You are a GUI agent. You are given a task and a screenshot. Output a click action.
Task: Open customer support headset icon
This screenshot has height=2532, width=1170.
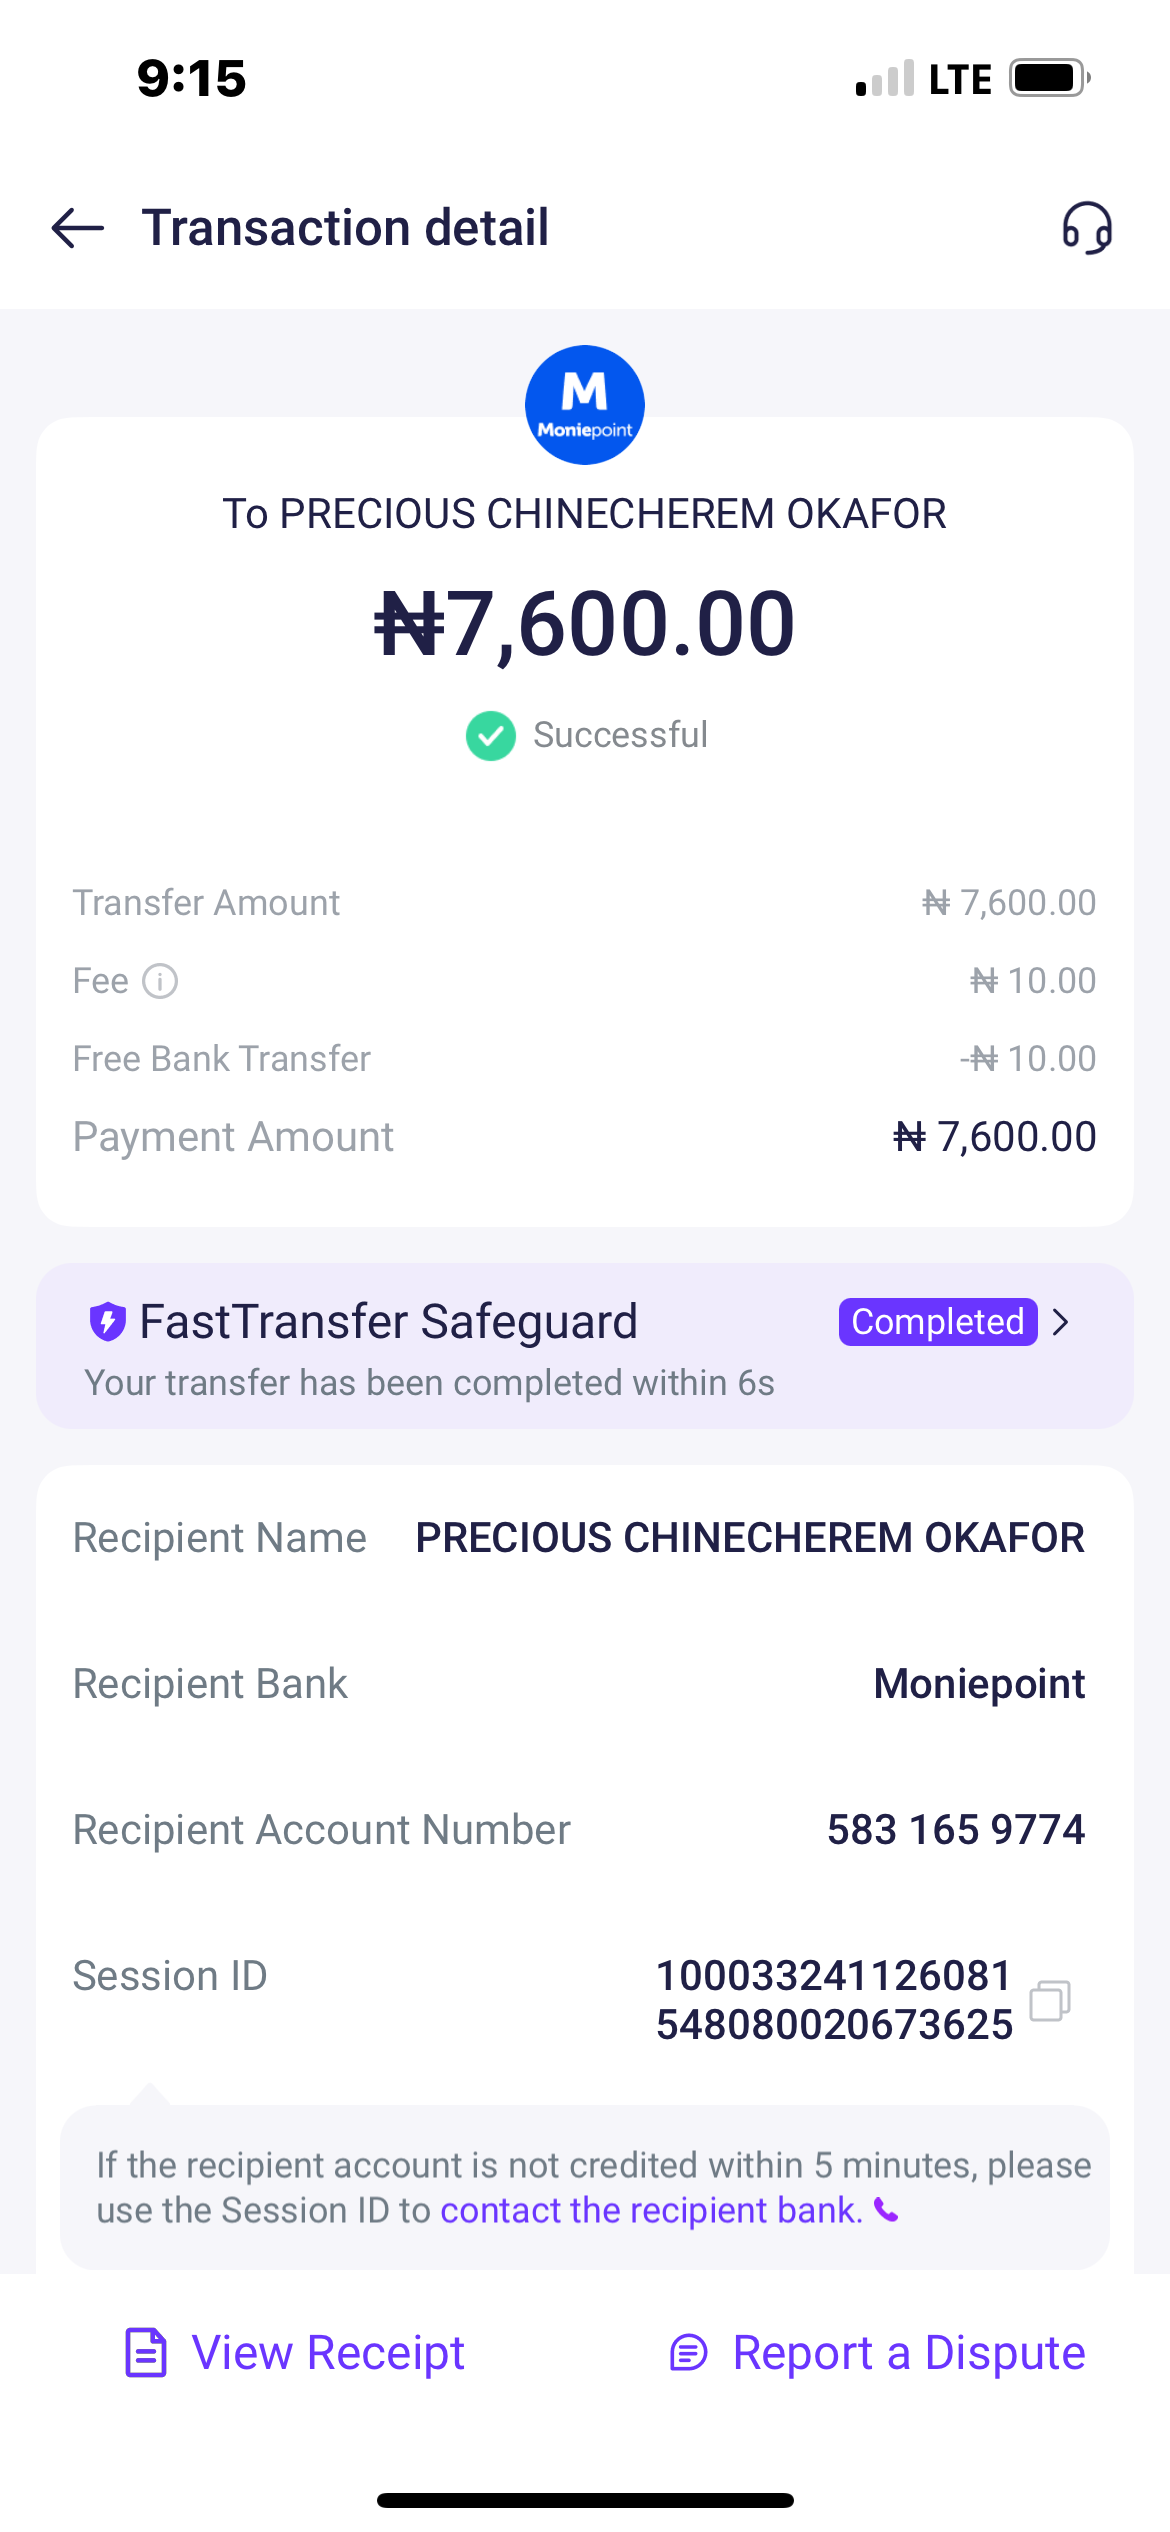click(x=1087, y=228)
